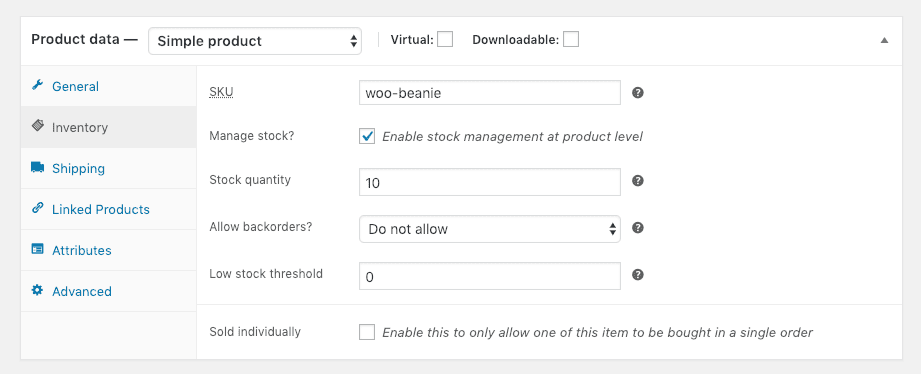The height and width of the screenshot is (374, 921).
Task: Open the Shipping tab
Action: point(109,169)
